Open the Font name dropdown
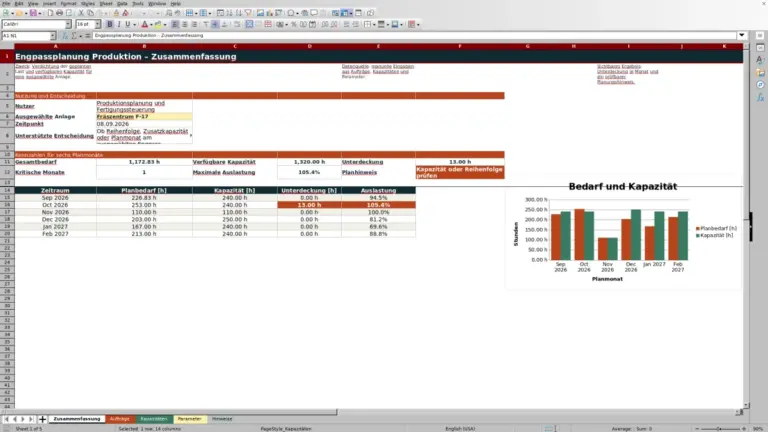This screenshot has width=768, height=432. coord(68,24)
